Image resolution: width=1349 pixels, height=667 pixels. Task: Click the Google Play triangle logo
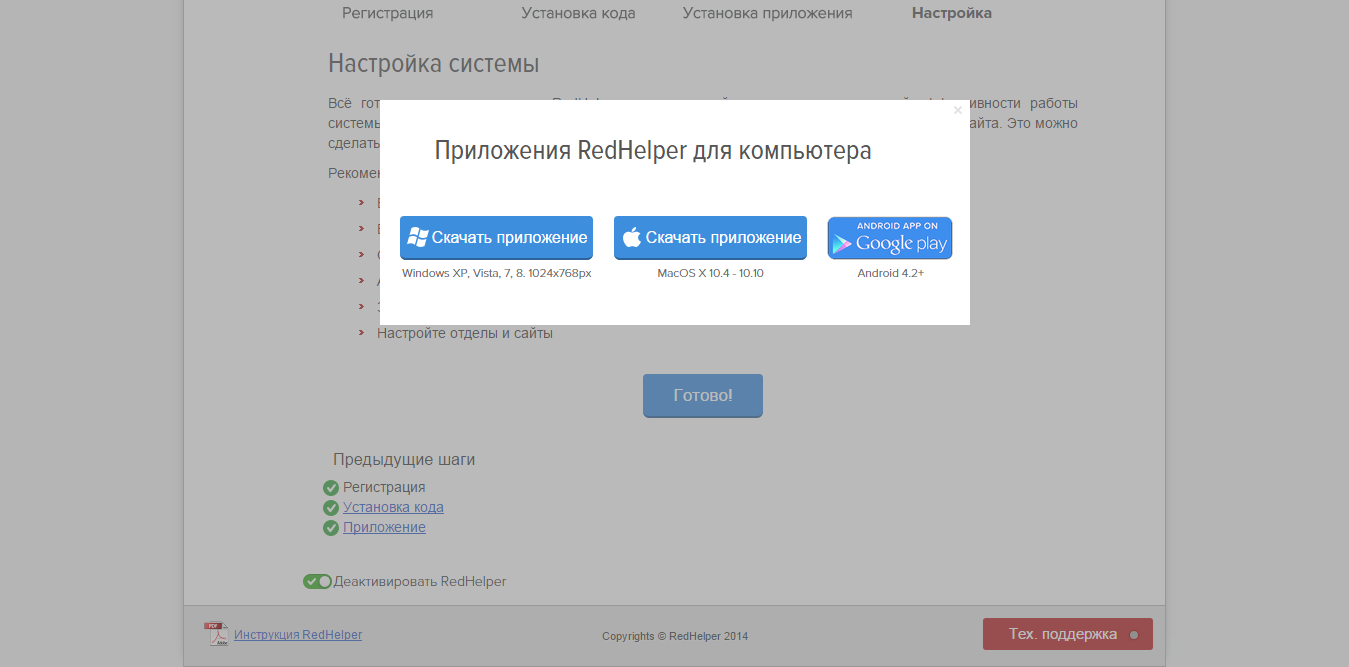[x=842, y=244]
